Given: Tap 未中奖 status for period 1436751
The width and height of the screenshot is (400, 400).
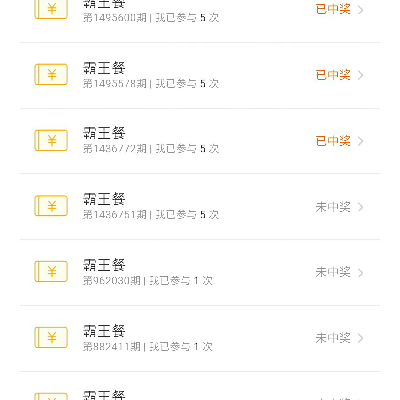Looking at the screenshot, I should 333,207.
